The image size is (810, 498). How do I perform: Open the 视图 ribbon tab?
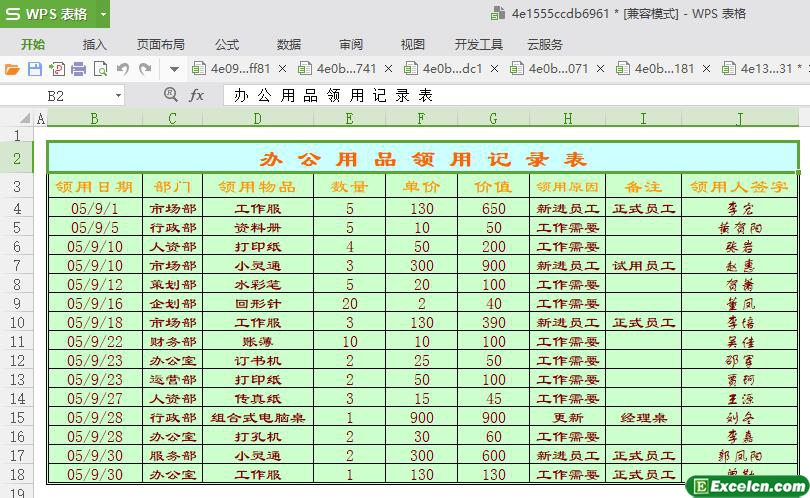pyautogui.click(x=413, y=44)
